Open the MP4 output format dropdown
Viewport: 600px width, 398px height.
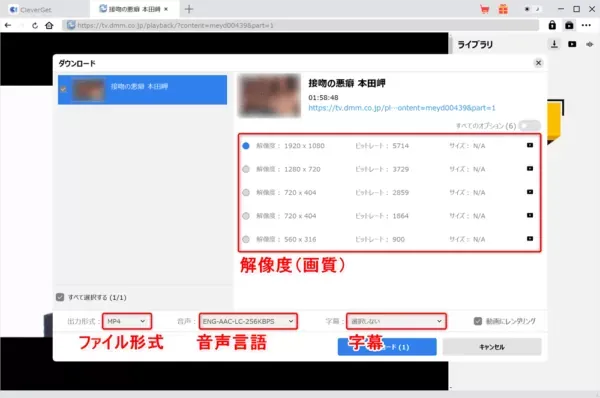(127, 321)
